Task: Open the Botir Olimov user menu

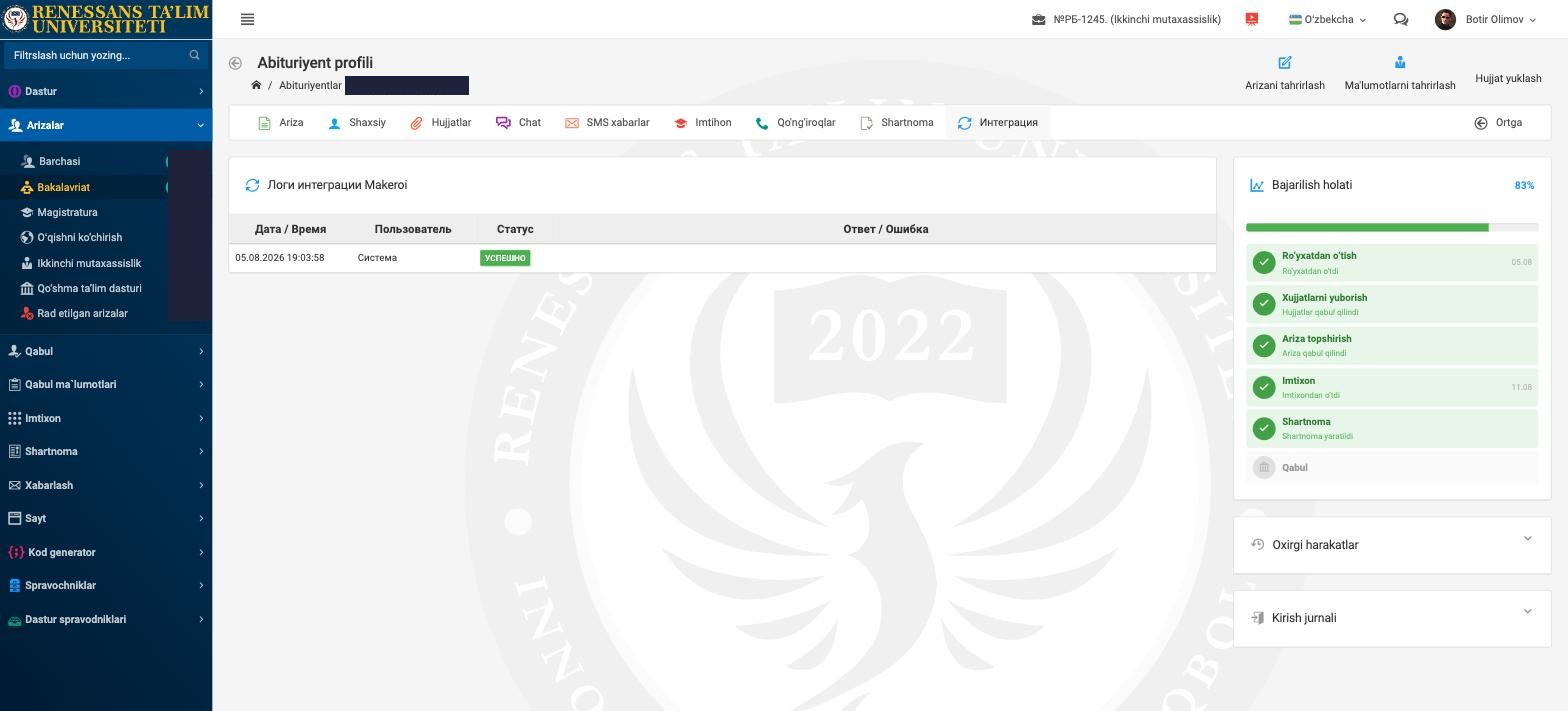Action: click(x=1485, y=19)
